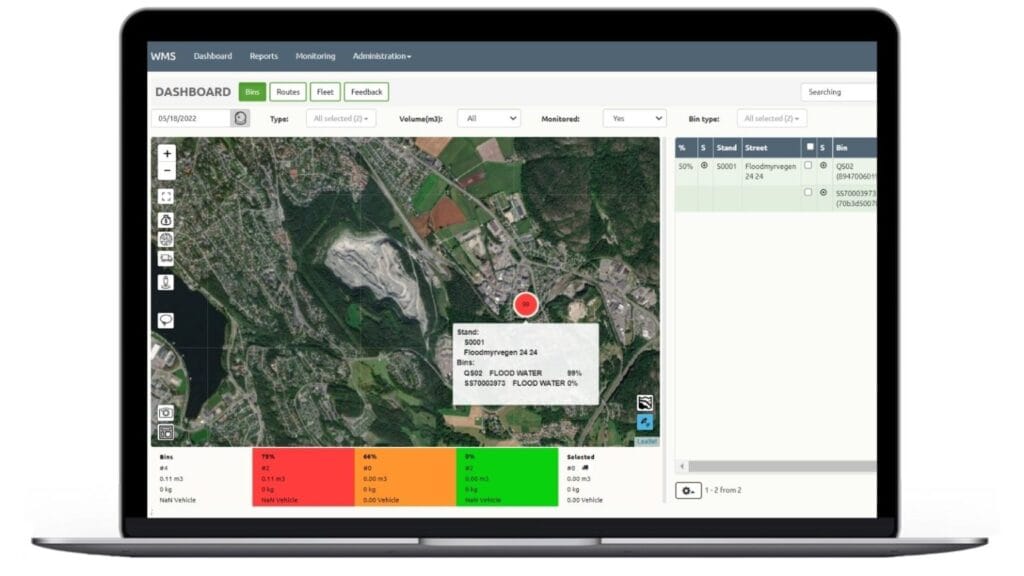This screenshot has width=1024, height=576.
Task: Check the Q502 bin row checkbox
Action: (x=808, y=166)
